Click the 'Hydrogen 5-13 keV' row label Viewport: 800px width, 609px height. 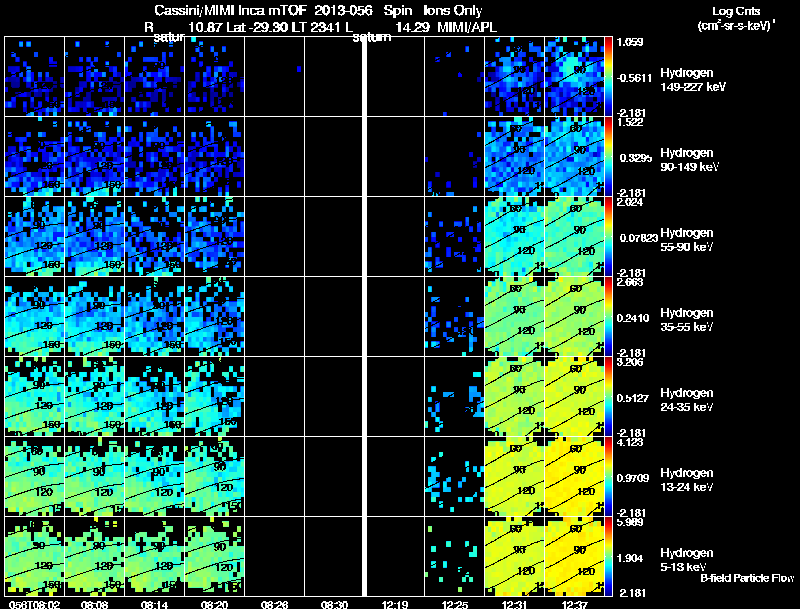(x=687, y=560)
